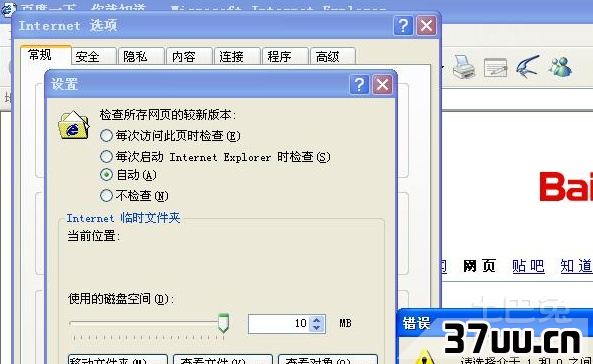Decrease disk space with the down arrow

(x=317, y=328)
